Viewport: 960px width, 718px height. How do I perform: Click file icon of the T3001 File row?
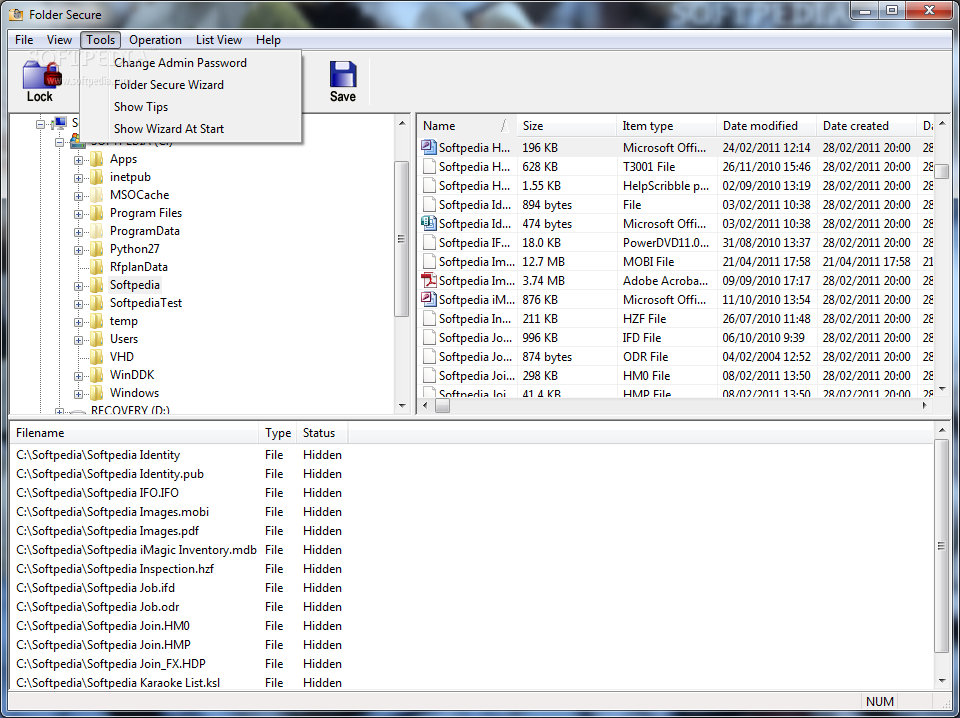[429, 166]
